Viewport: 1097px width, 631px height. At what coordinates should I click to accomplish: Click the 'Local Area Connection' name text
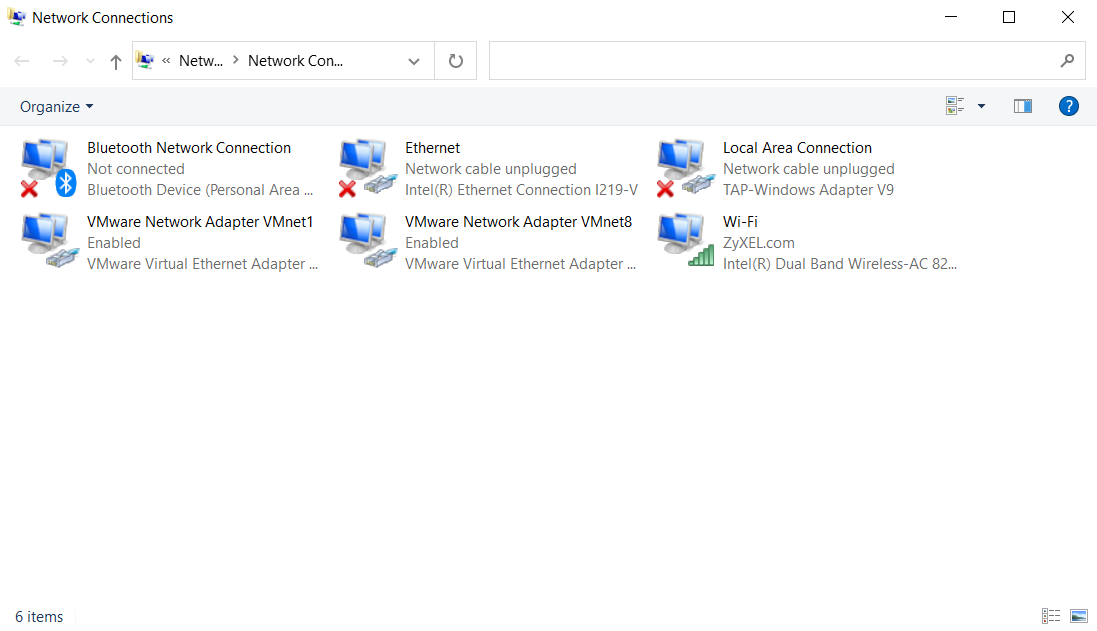click(798, 148)
